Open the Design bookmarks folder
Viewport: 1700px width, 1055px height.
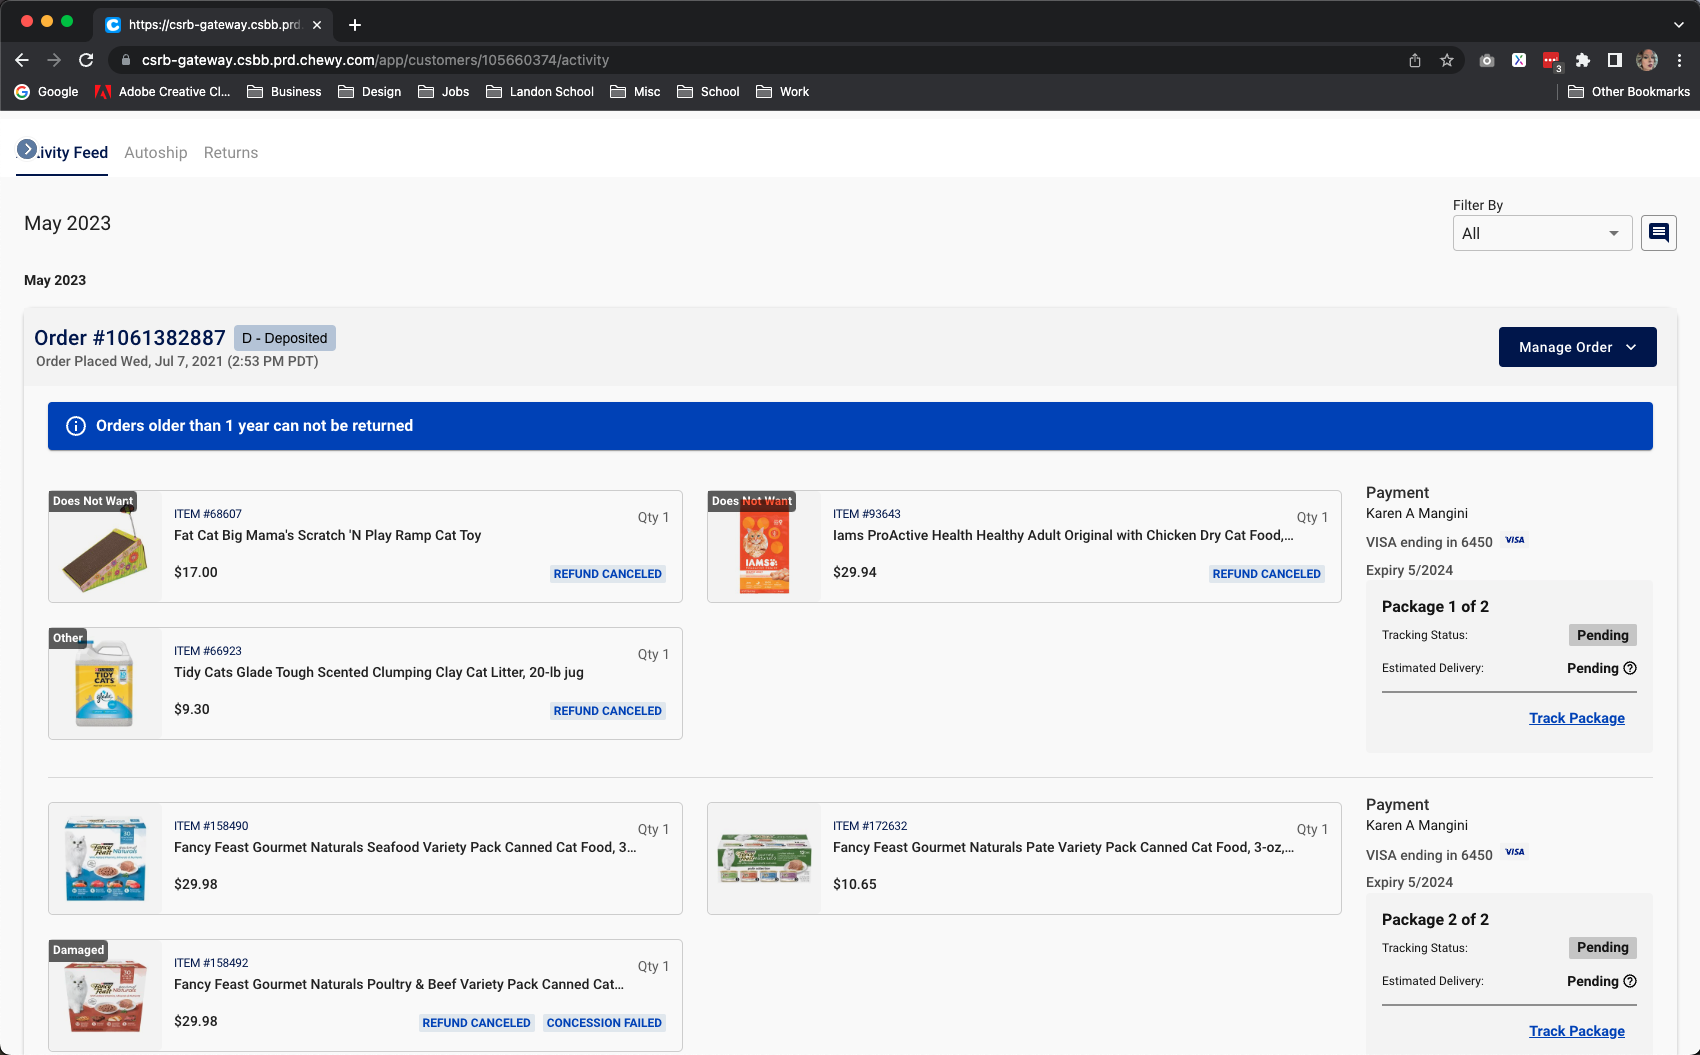coord(370,91)
